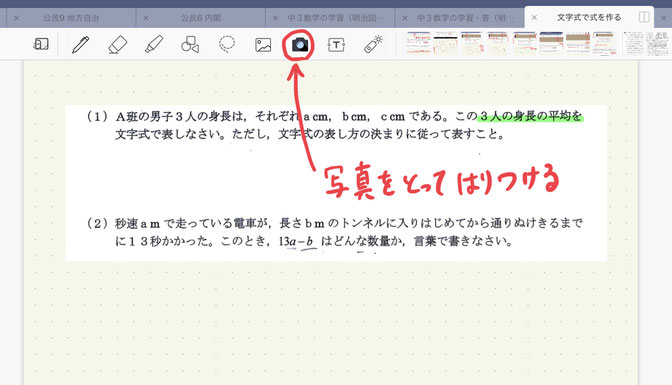Click the underlined expression 13a−b

coord(296,241)
